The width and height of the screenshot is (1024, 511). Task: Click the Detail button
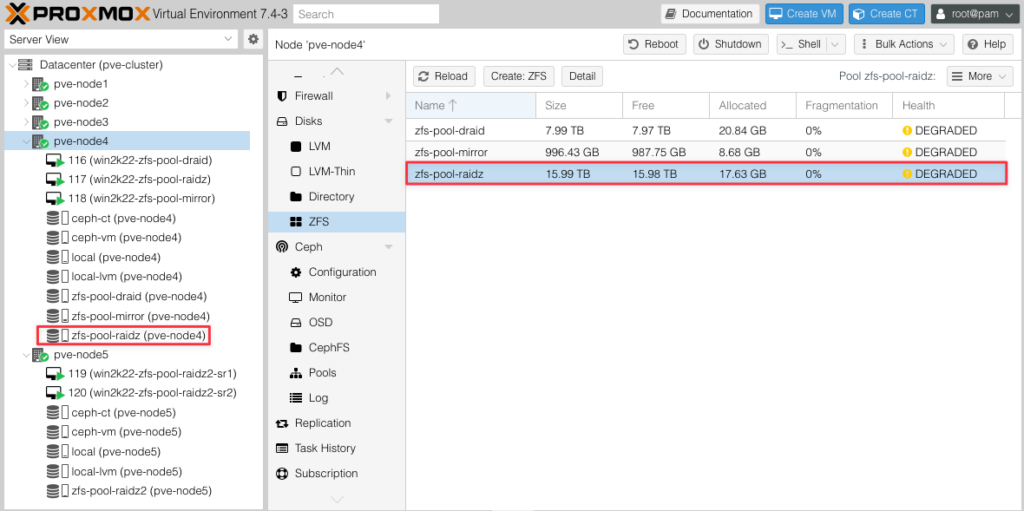(582, 76)
